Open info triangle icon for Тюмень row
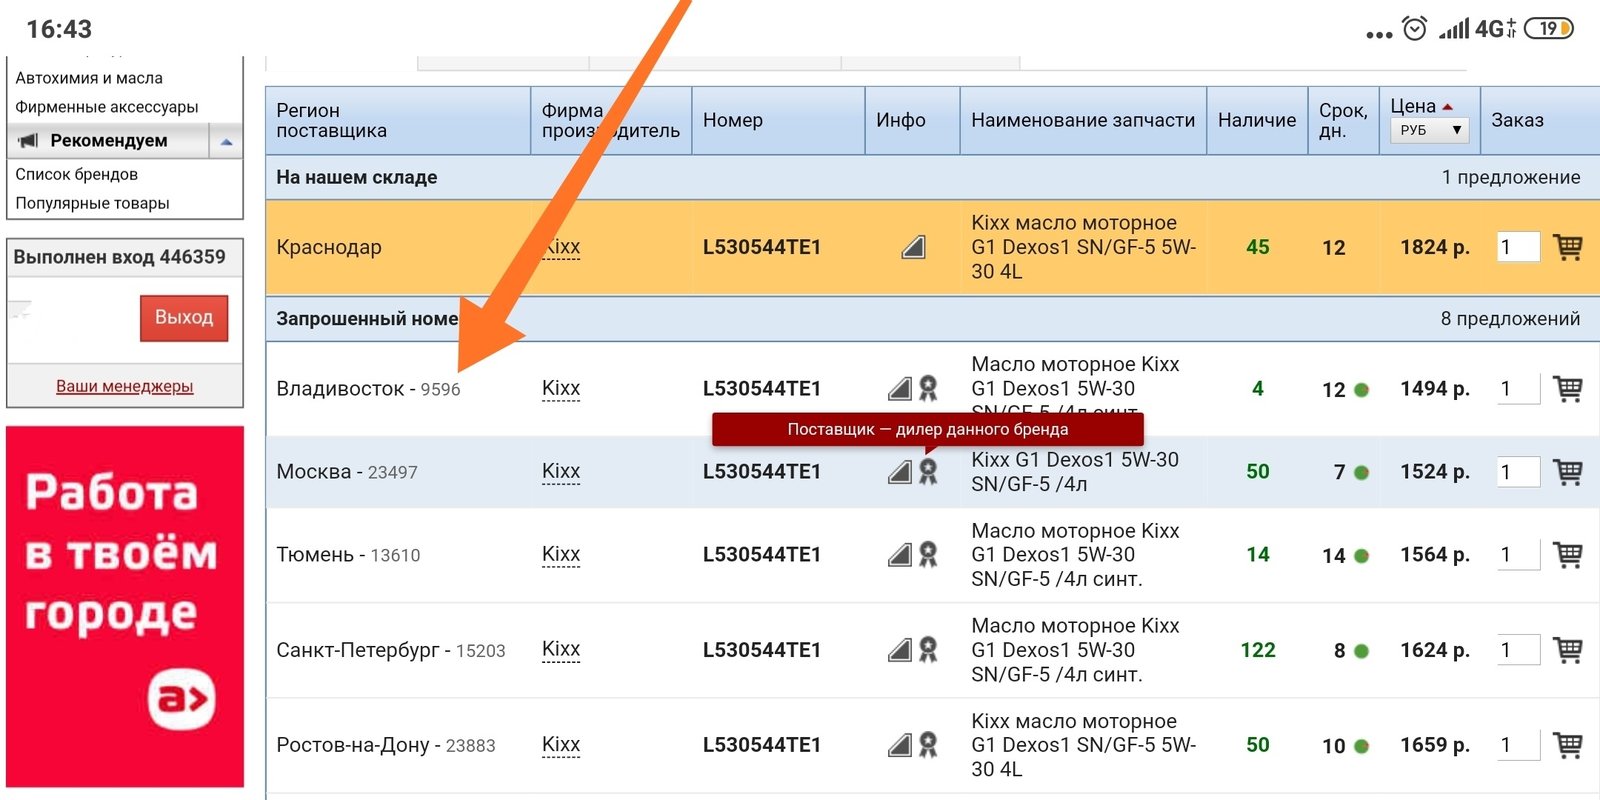Screen dimensions: 1600x800 click(900, 554)
